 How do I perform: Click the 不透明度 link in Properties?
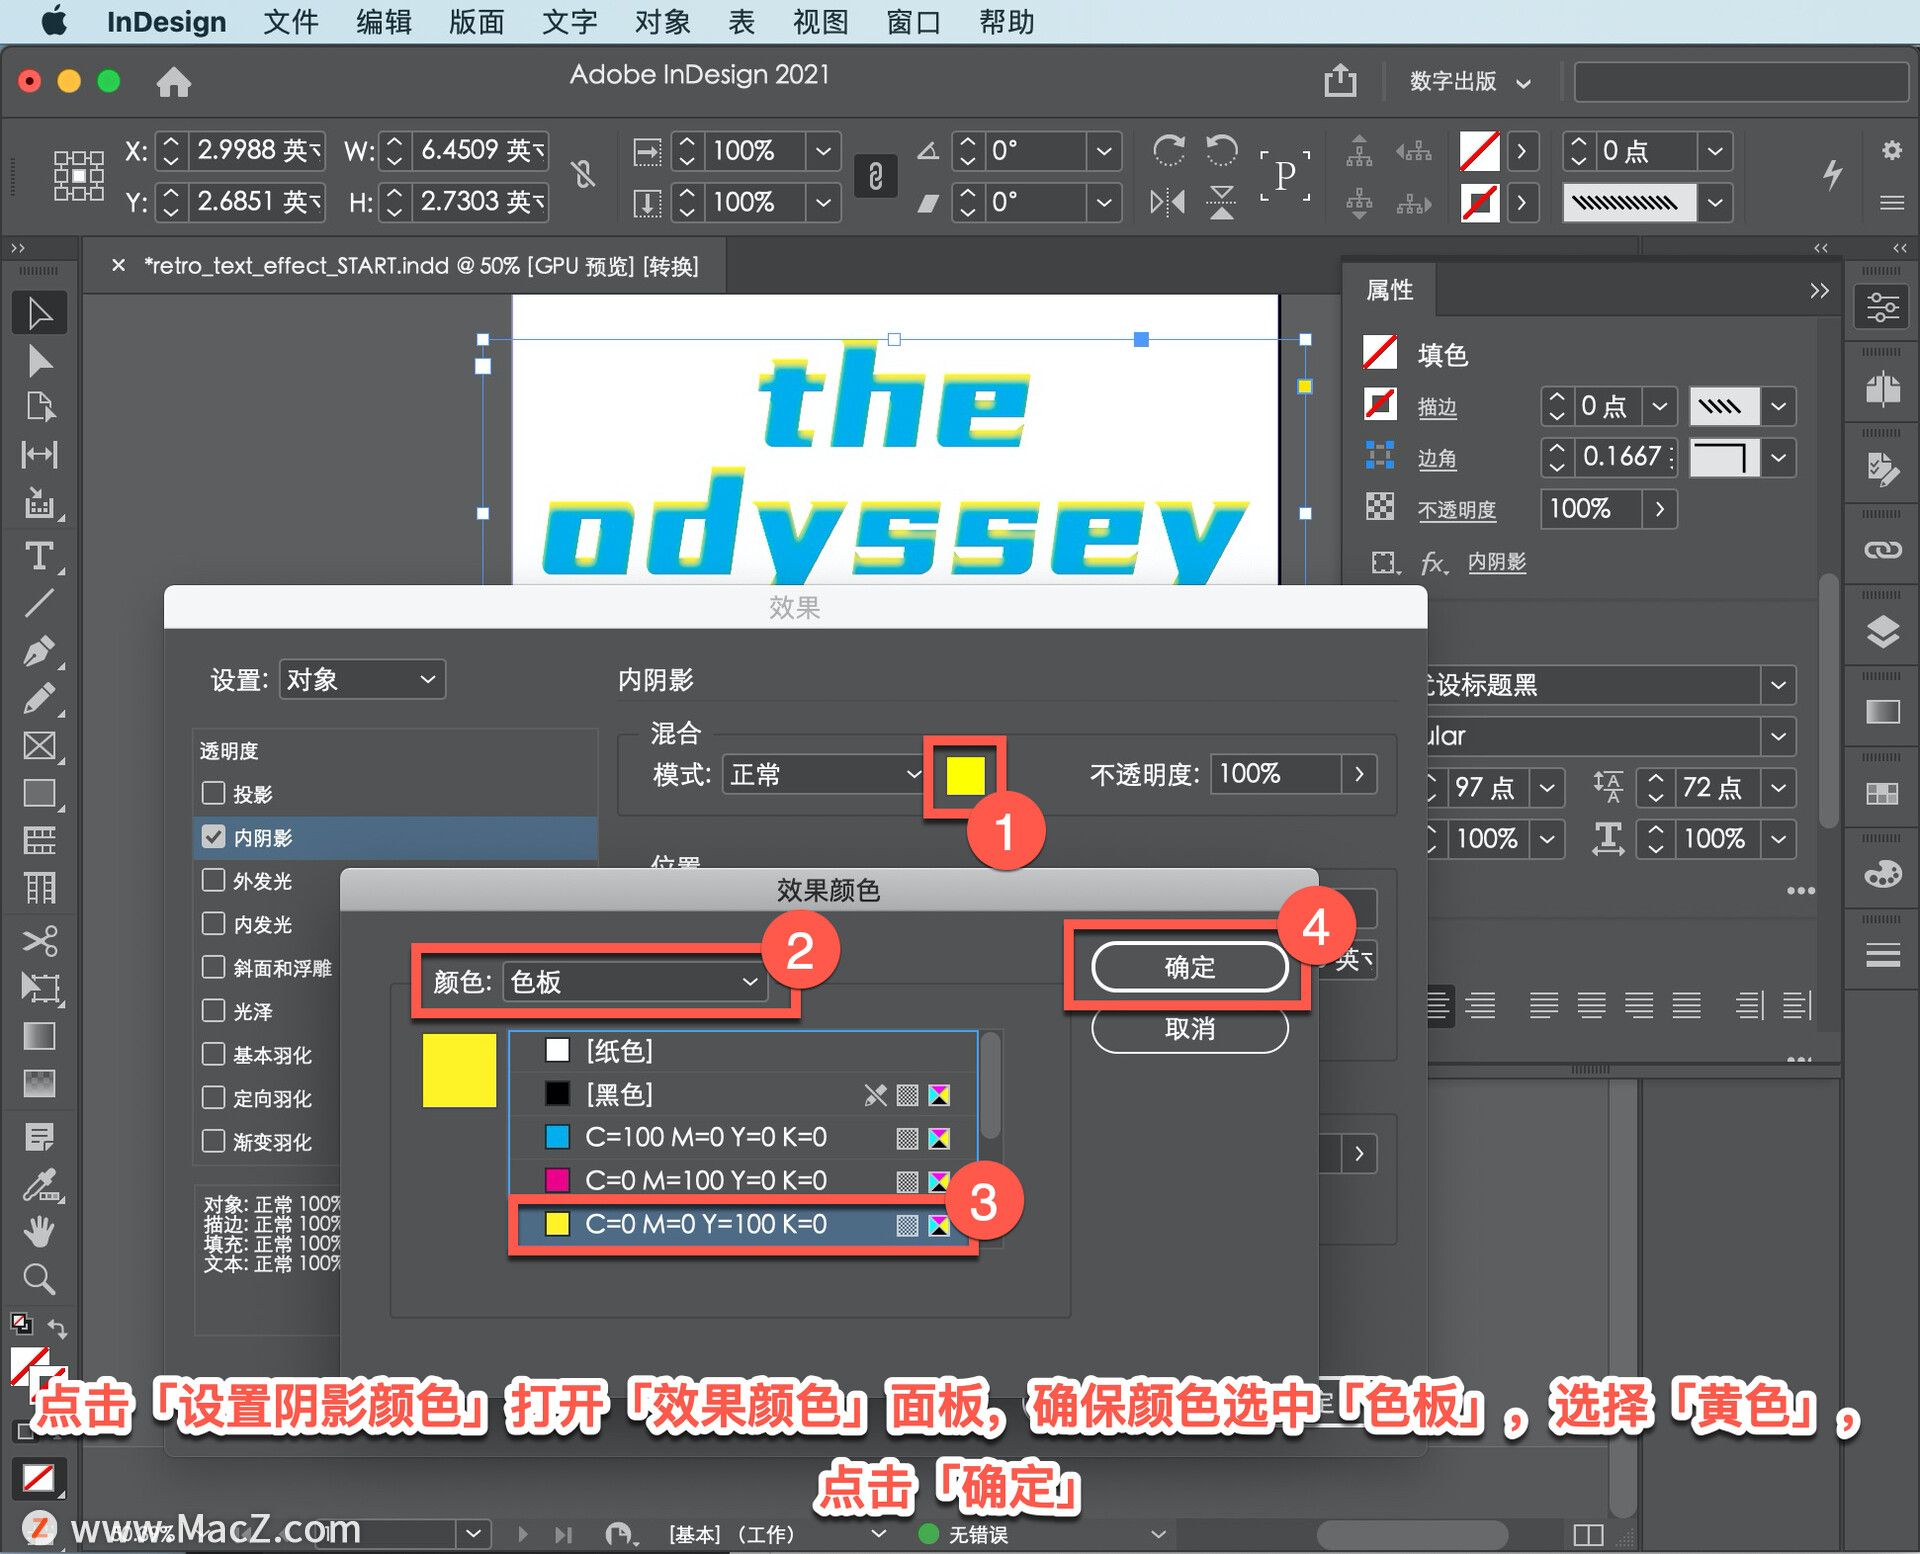pyautogui.click(x=1457, y=510)
